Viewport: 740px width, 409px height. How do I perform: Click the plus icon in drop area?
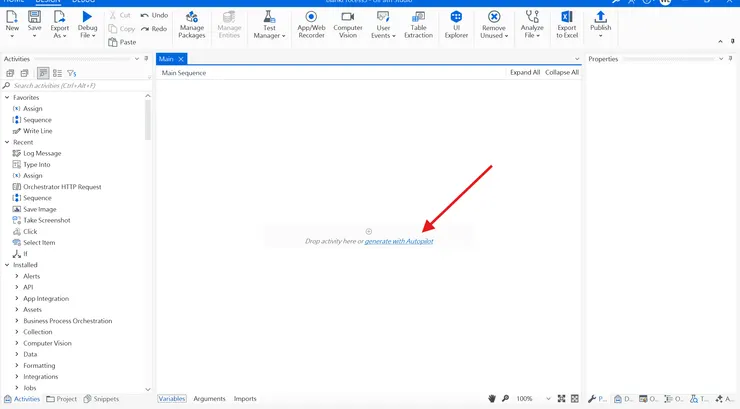pyautogui.click(x=369, y=231)
